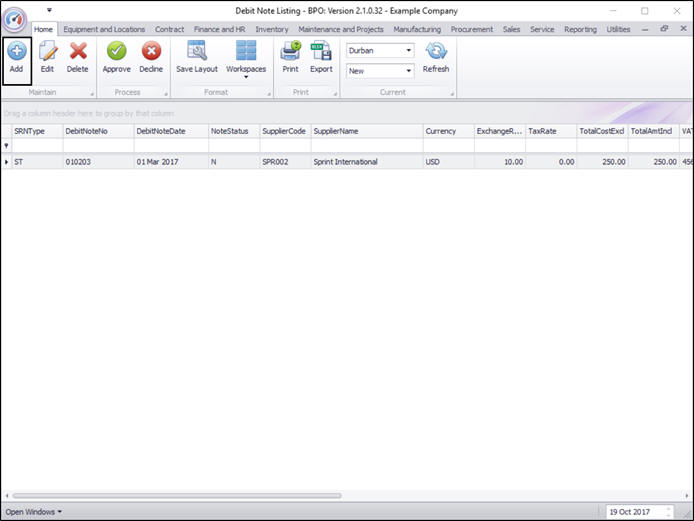The image size is (694, 521).
Task: Click the 01 Mar 2017 date cell
Action: [171, 162]
